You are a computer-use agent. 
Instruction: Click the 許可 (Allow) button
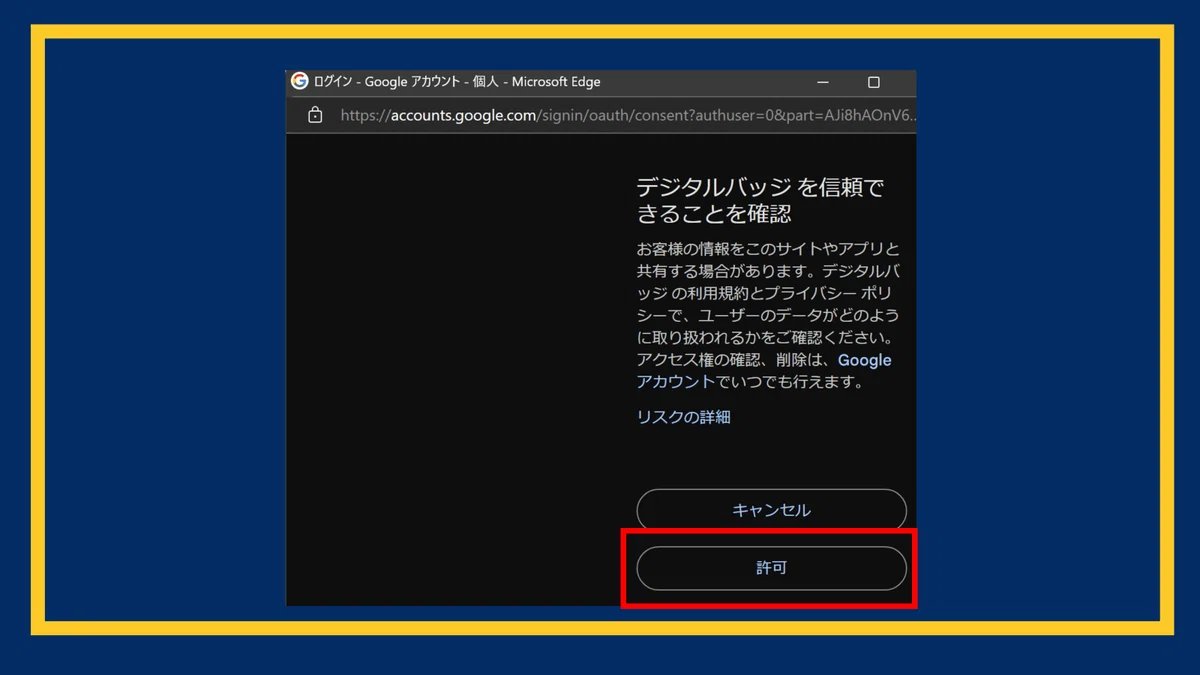771,568
